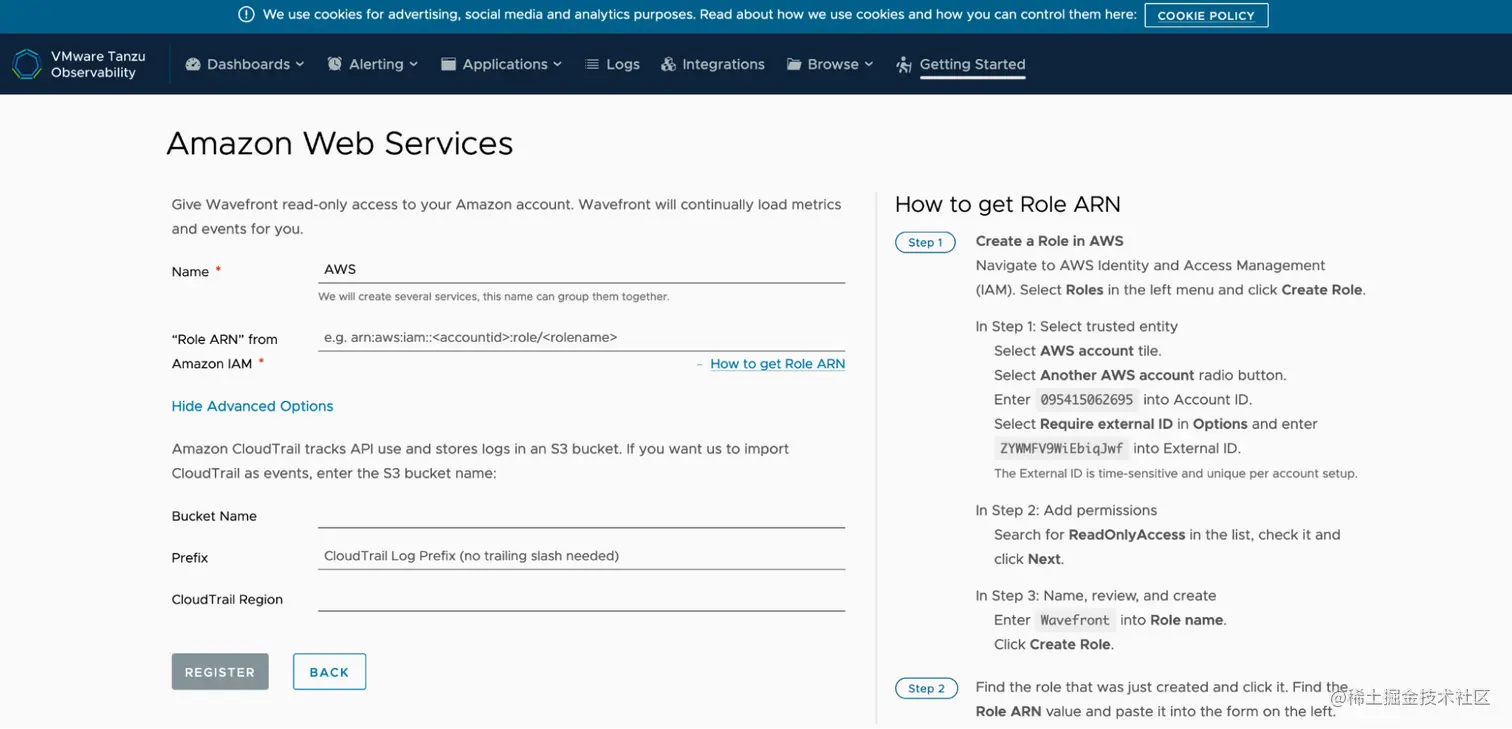Screen dimensions: 1512x729
Task: Click the Register button
Action: pos(220,672)
